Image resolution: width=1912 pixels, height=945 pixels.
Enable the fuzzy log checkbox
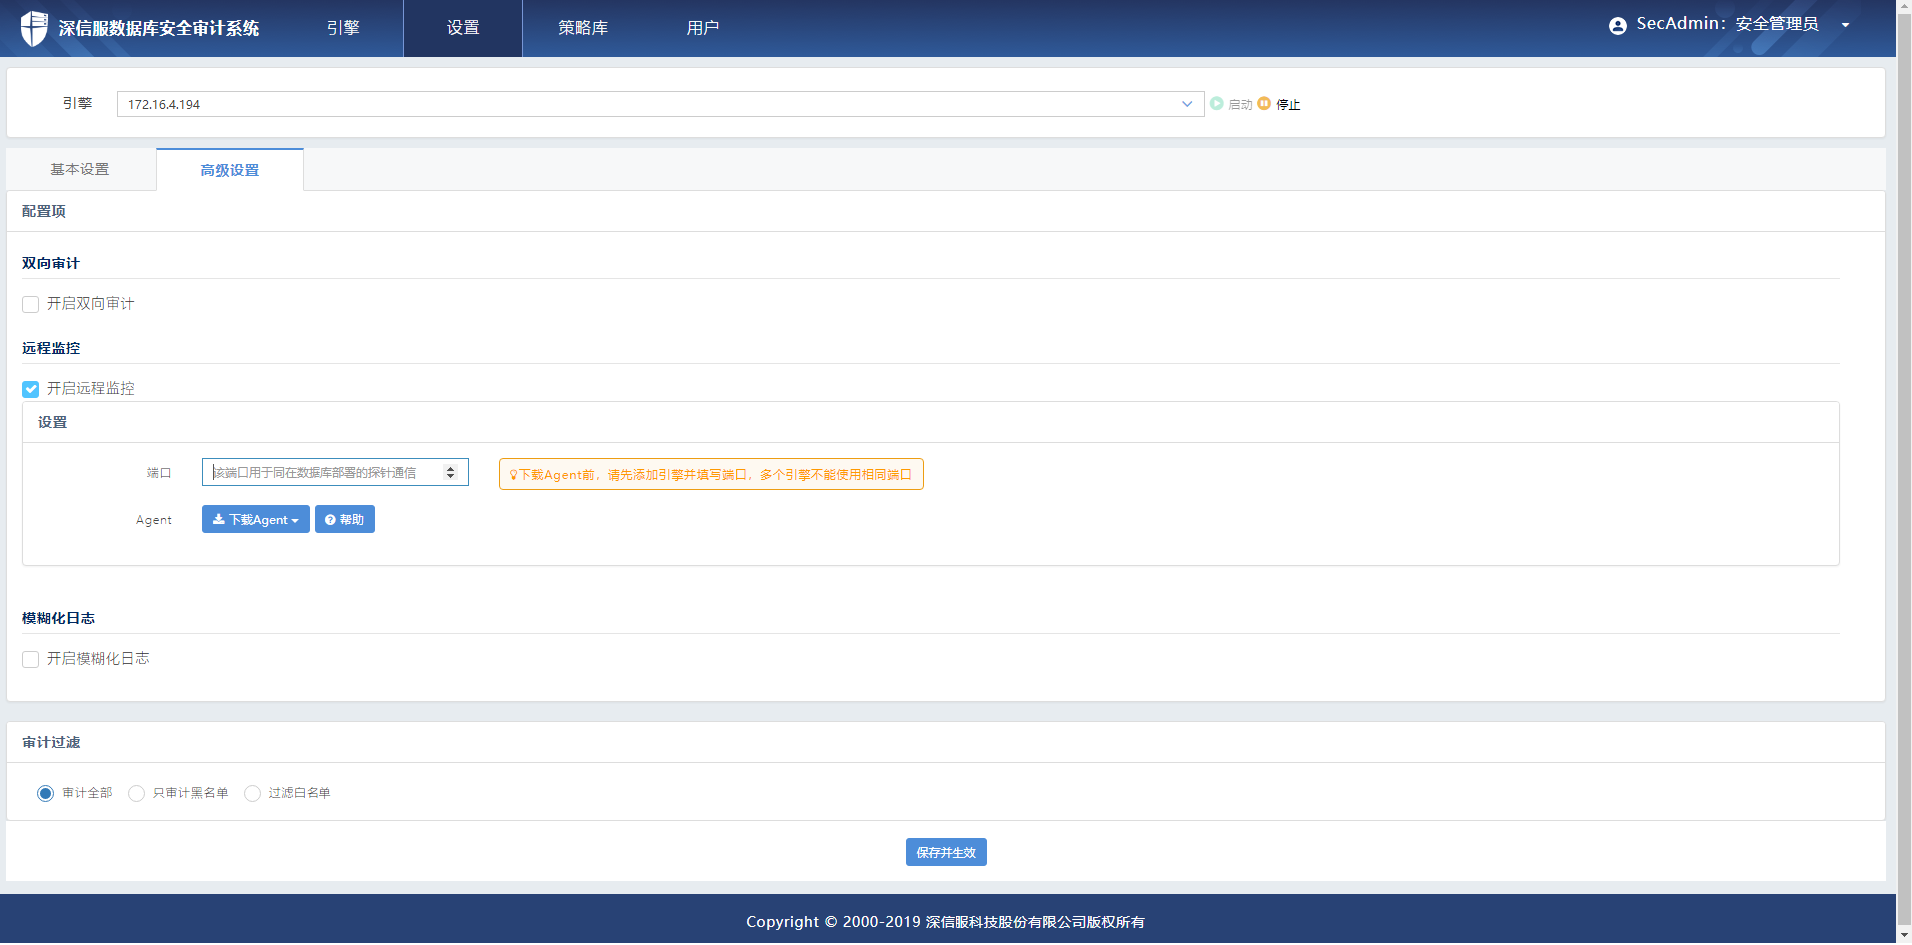31,659
